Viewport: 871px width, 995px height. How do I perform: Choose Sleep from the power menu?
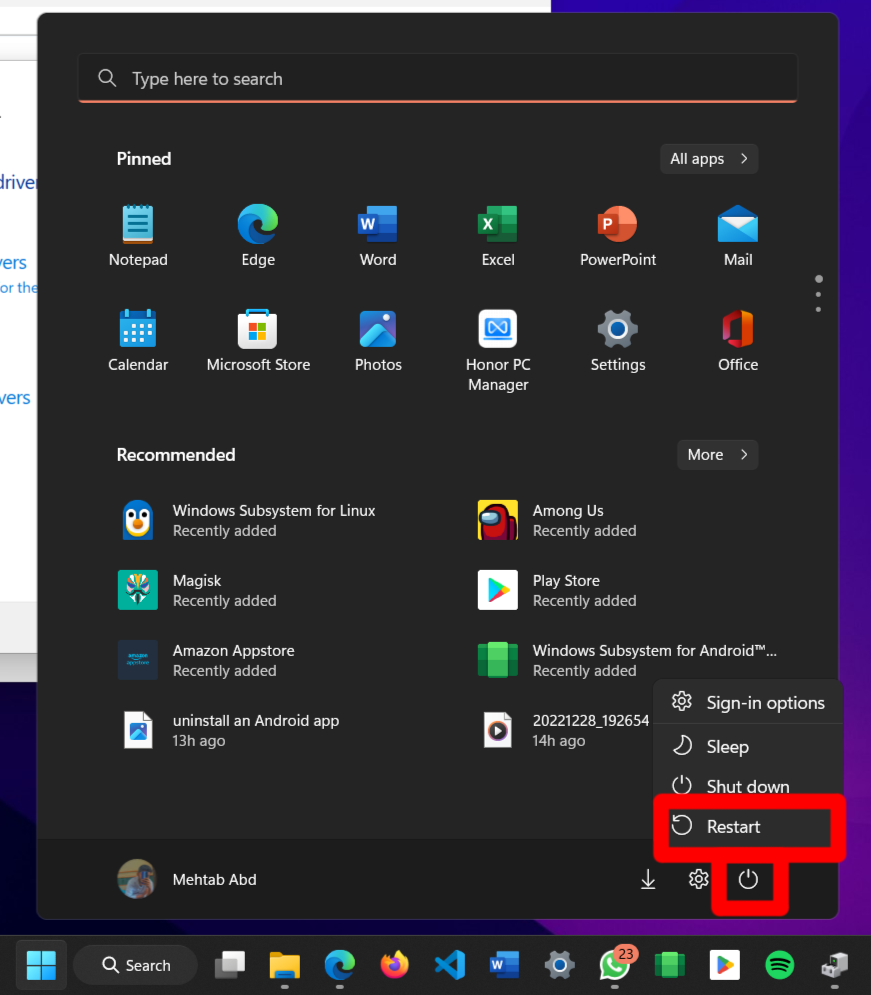[x=749, y=746]
